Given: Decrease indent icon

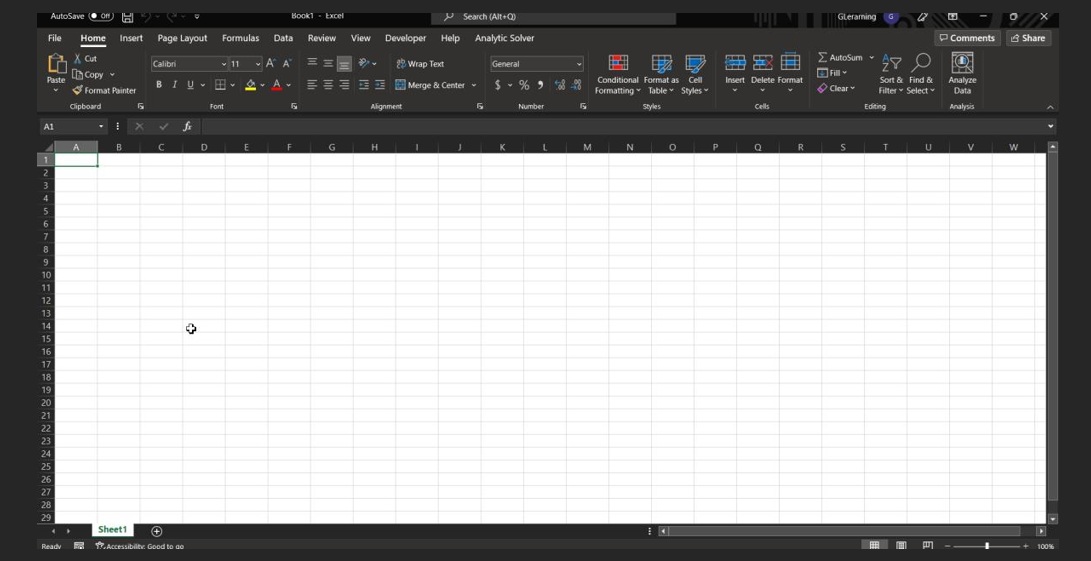Looking at the screenshot, I should [x=364, y=85].
